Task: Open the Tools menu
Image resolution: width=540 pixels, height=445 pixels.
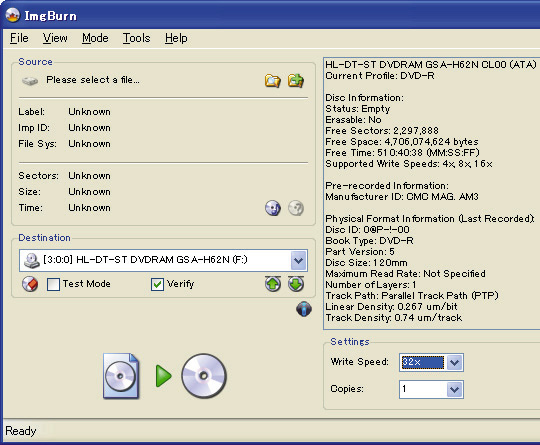Action: [137, 38]
